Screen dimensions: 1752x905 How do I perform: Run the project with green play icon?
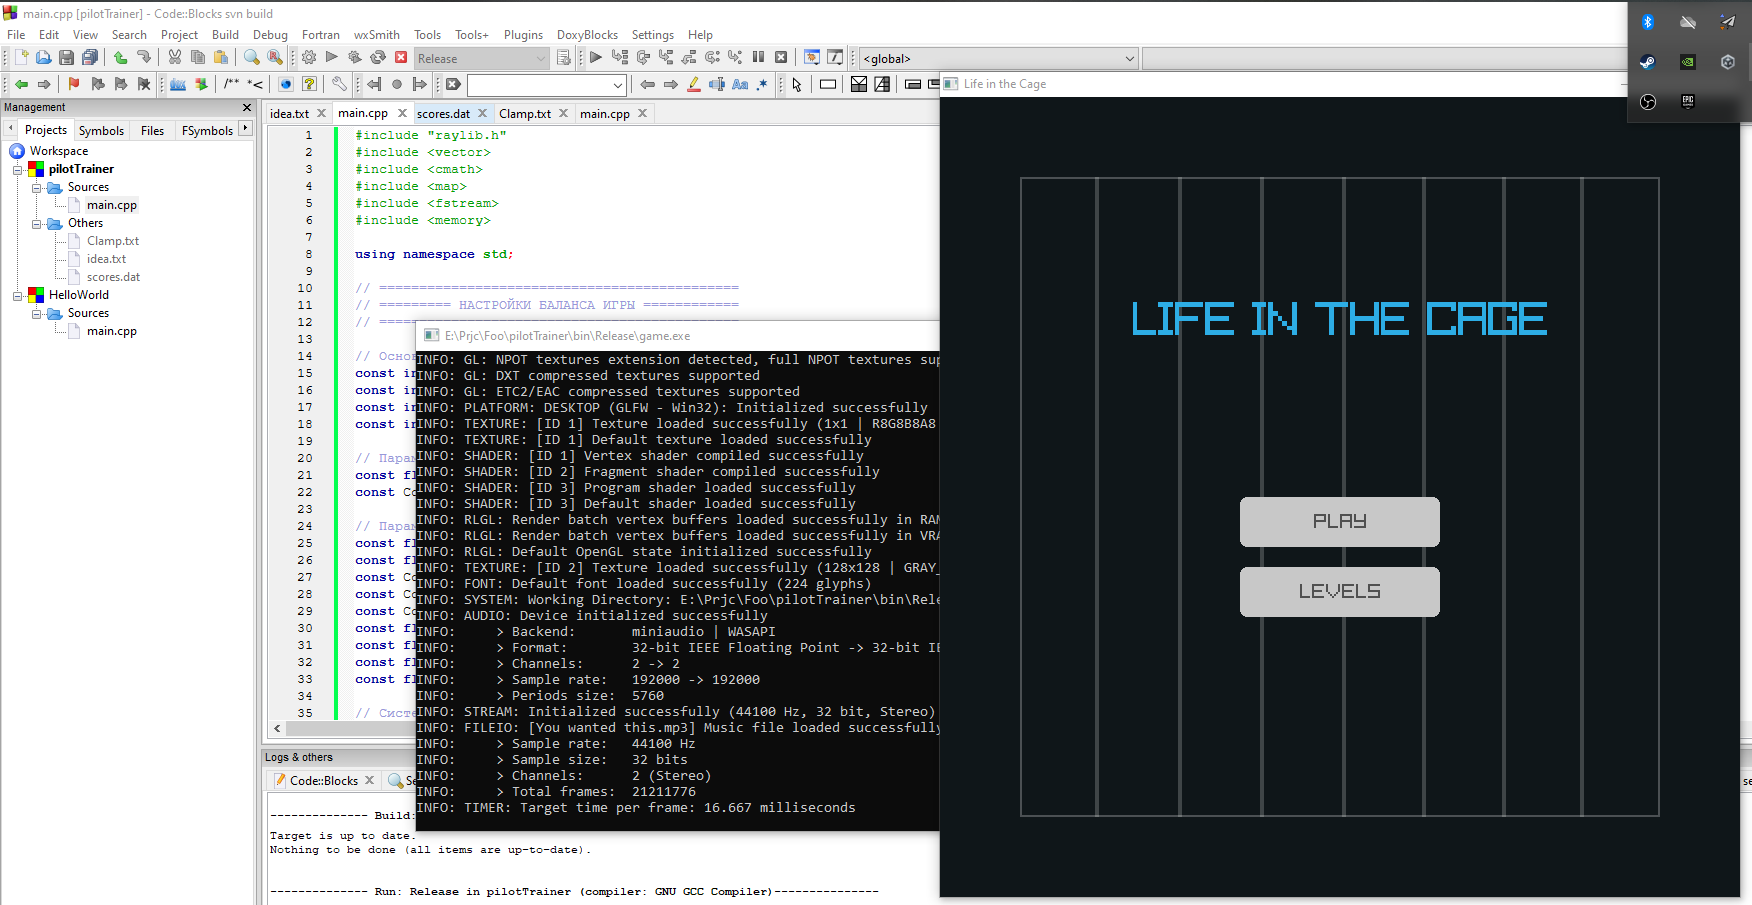332,58
